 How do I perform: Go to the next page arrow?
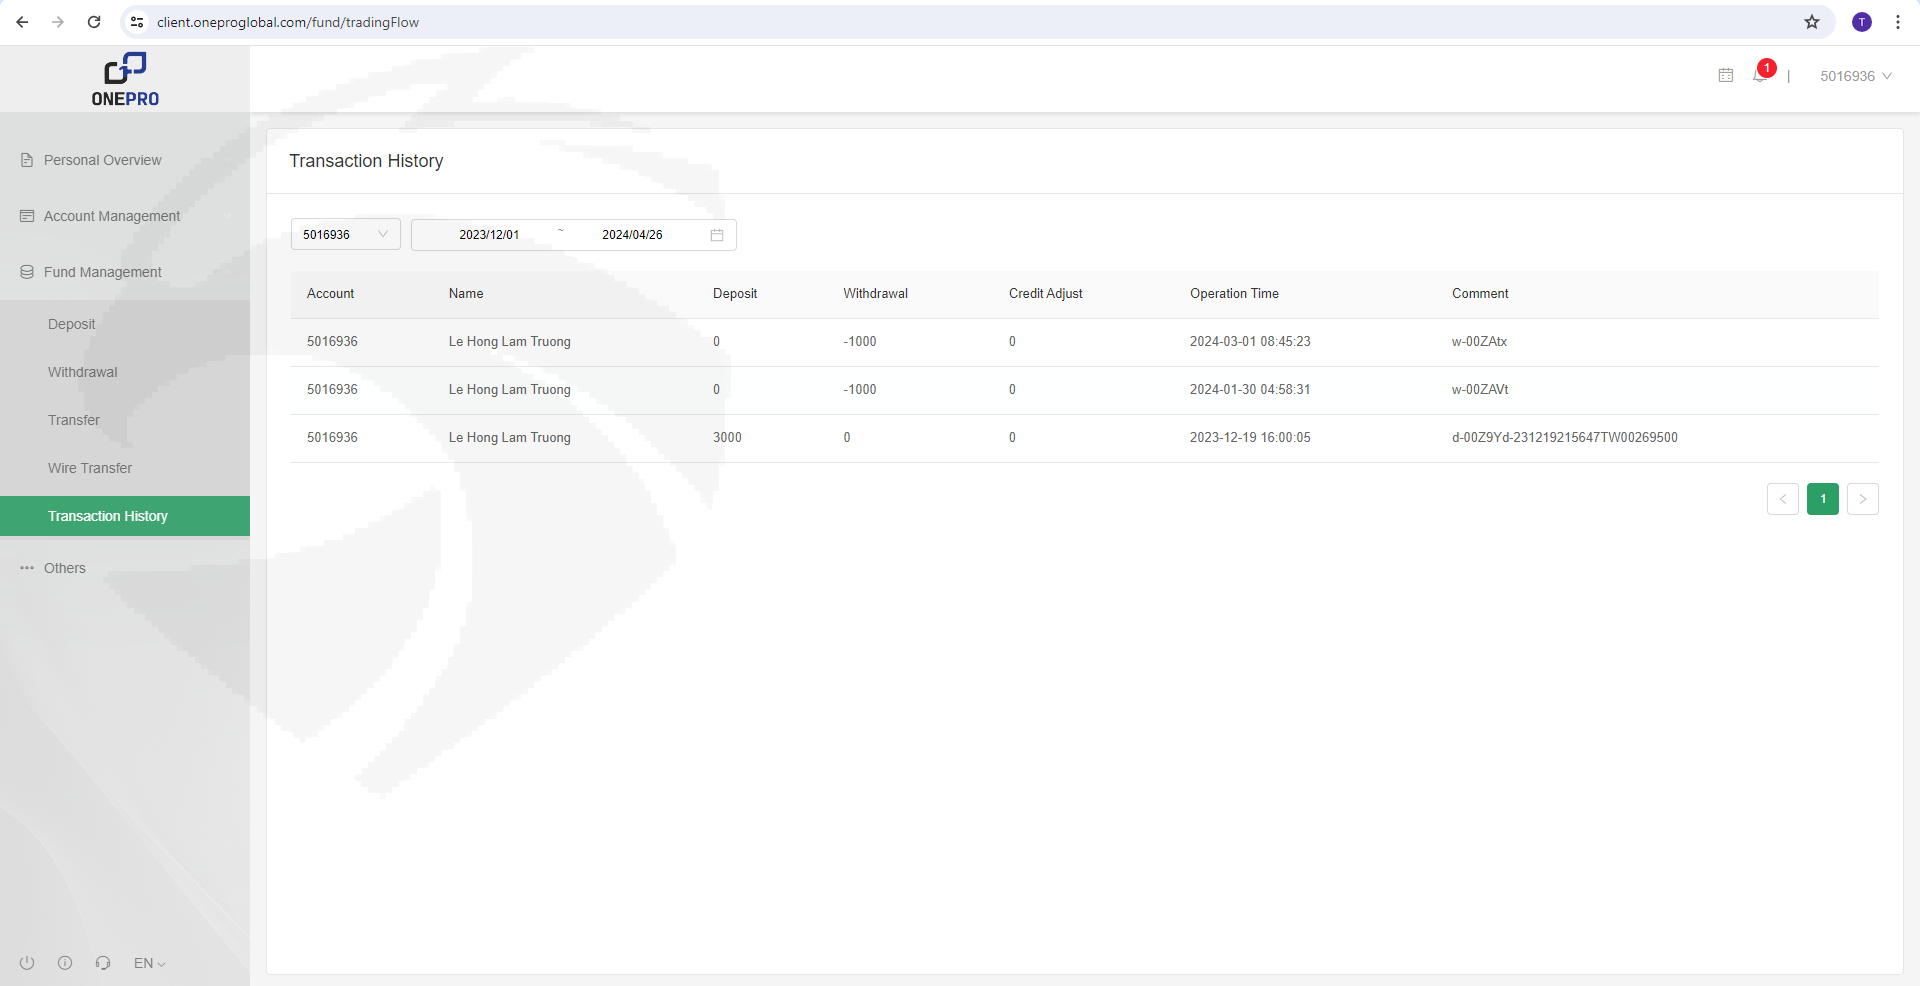point(1862,499)
